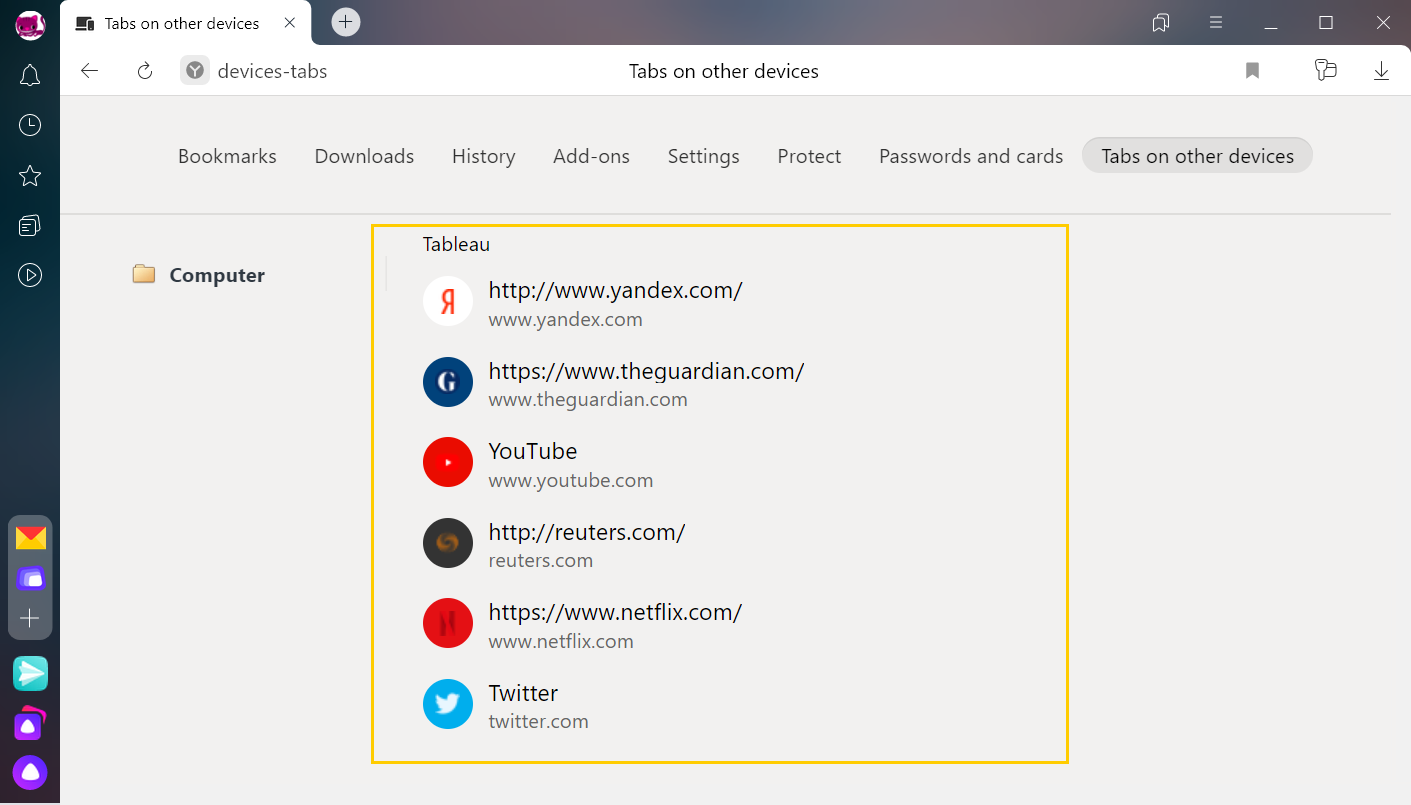Screen dimensions: 1411x805
Task: Click the blue Twitter bird favicon
Action: click(448, 704)
